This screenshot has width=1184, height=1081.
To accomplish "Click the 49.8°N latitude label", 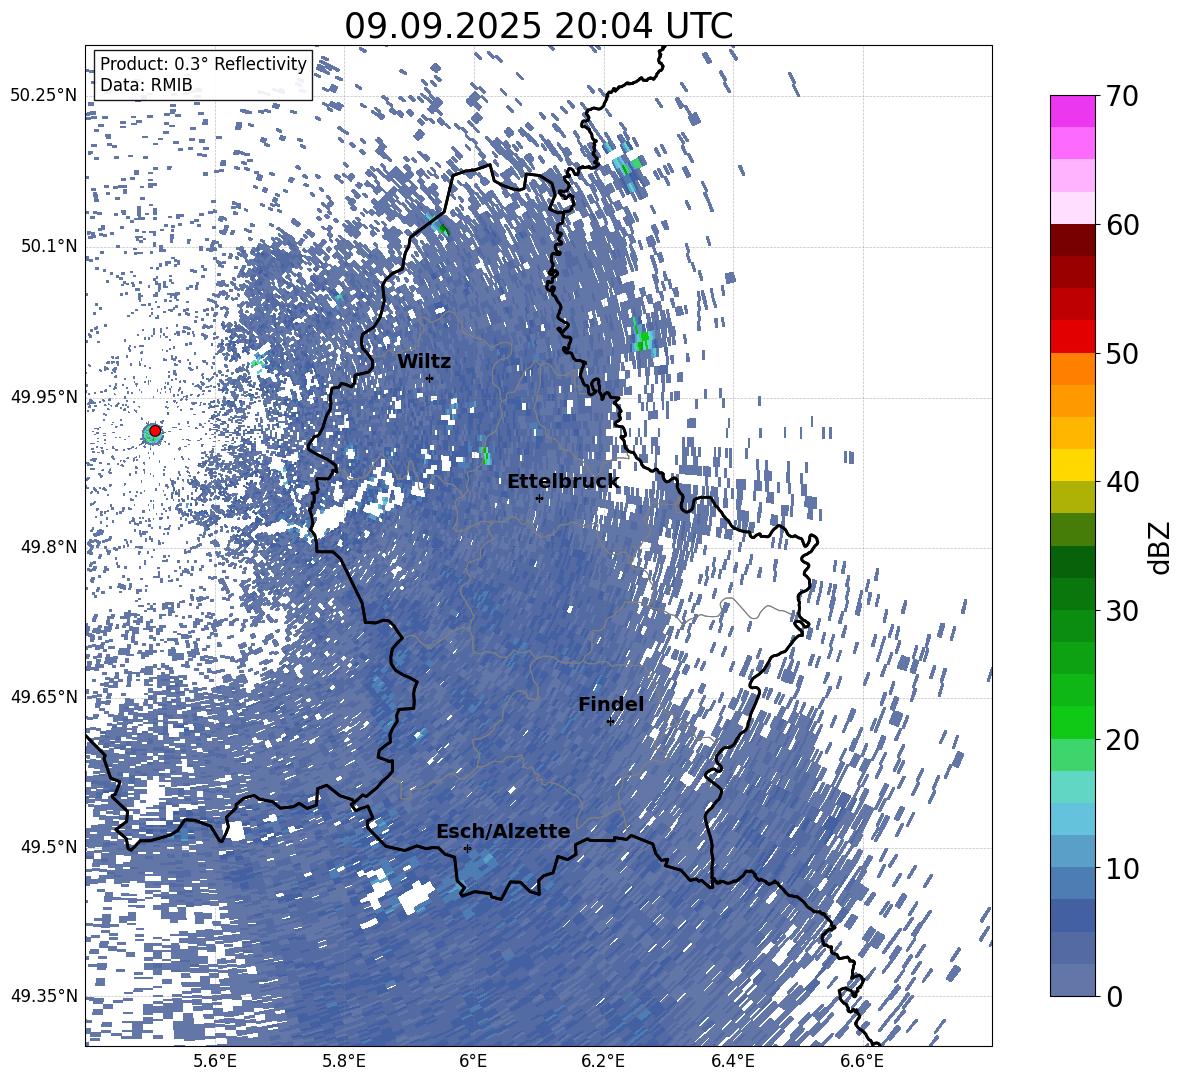I will [x=49, y=547].
